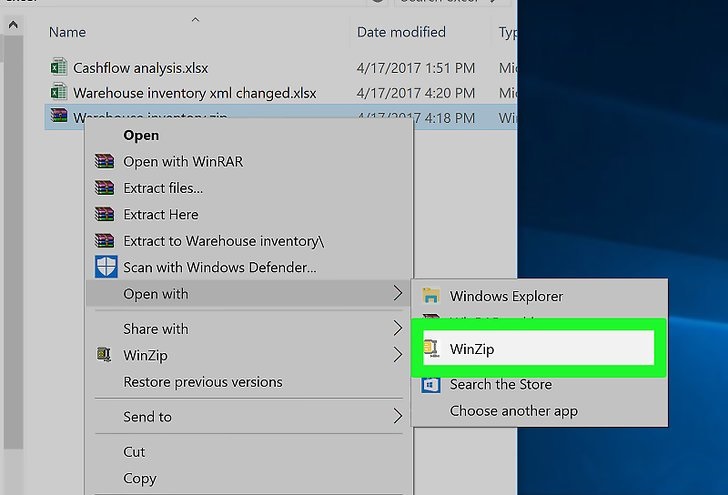Click the sort direction arrow above Name
The image size is (728, 495).
point(195,20)
